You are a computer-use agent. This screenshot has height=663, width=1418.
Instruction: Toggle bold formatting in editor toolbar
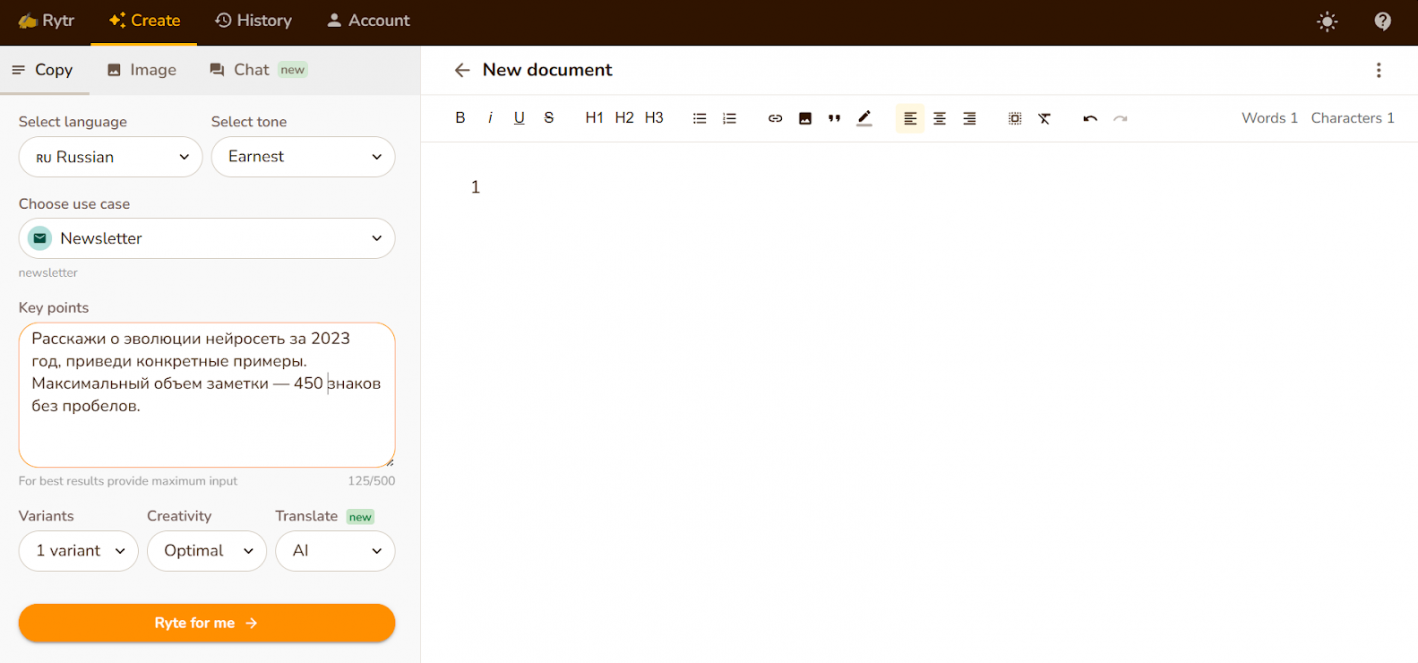(x=460, y=118)
